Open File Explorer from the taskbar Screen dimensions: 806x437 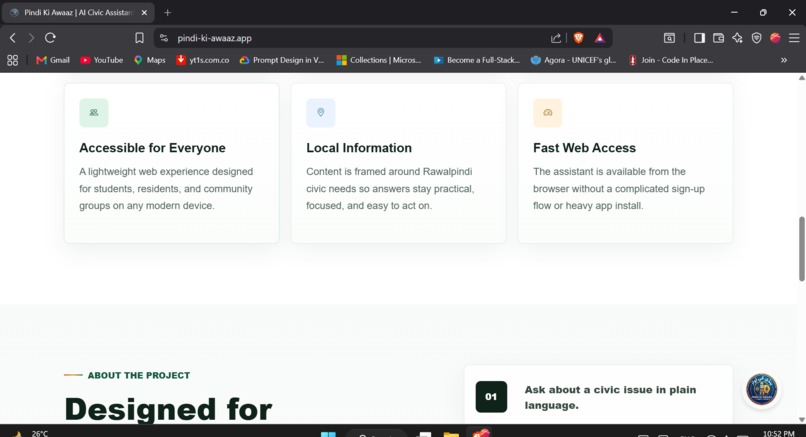tap(451, 434)
